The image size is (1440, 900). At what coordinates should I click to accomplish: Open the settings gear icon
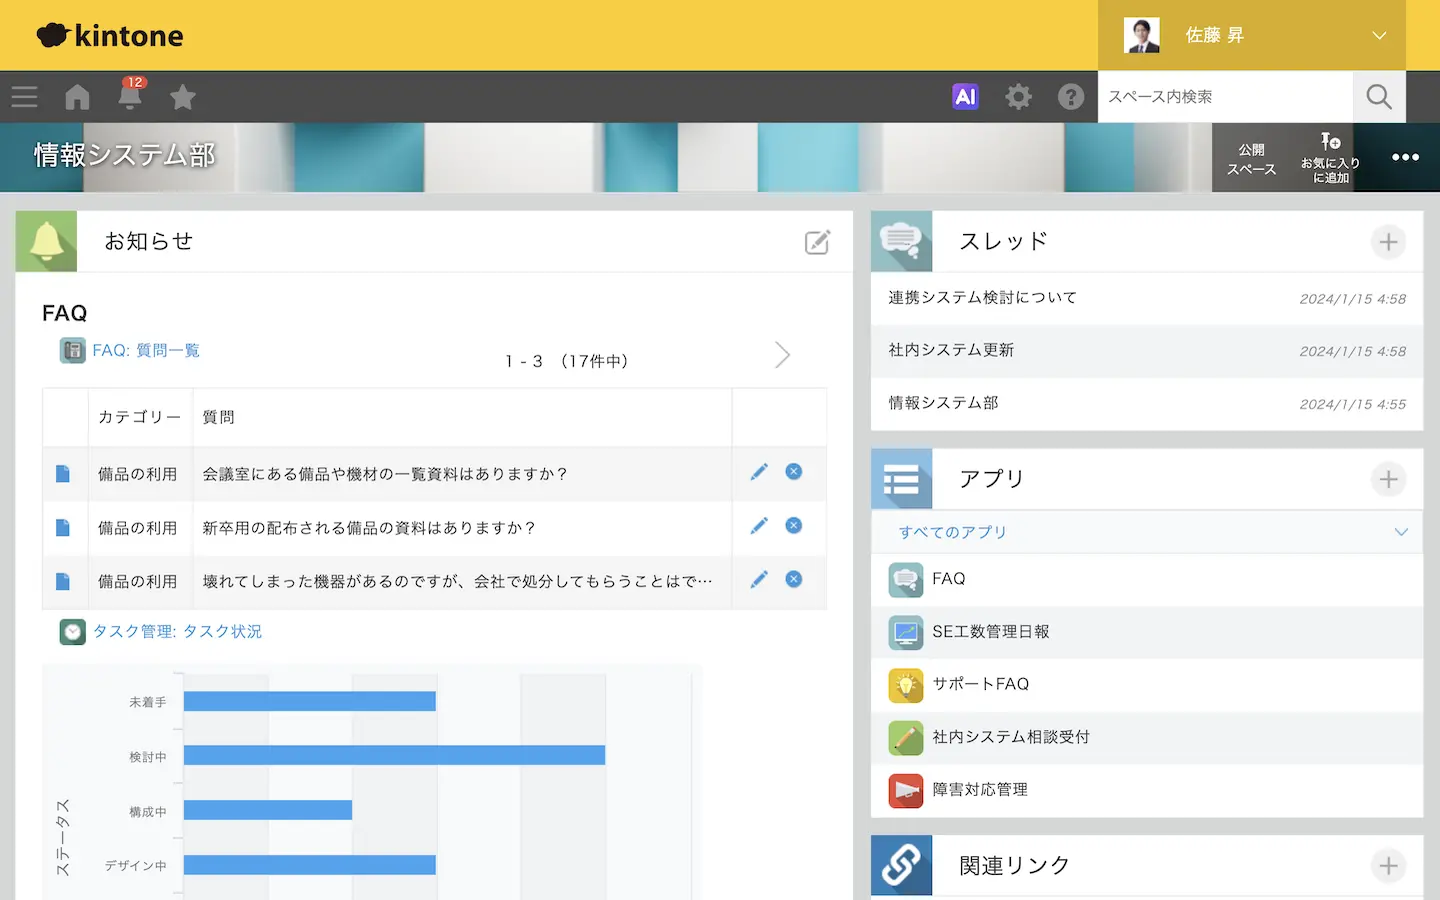click(1018, 97)
